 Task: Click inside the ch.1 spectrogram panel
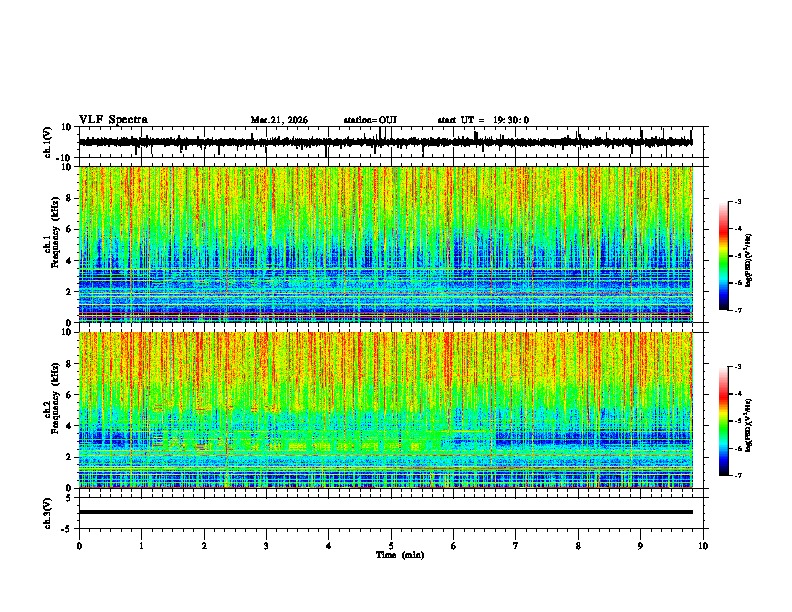385,244
